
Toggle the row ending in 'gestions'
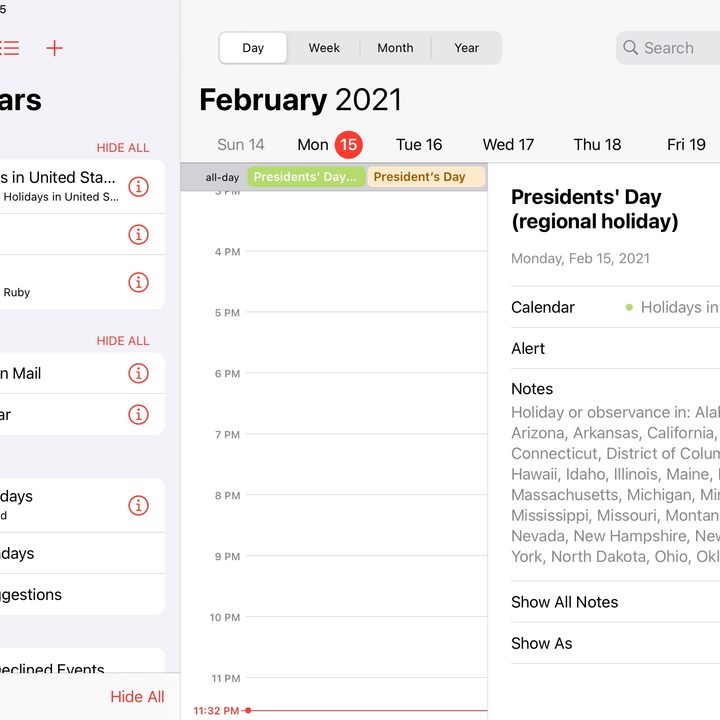(x=83, y=594)
